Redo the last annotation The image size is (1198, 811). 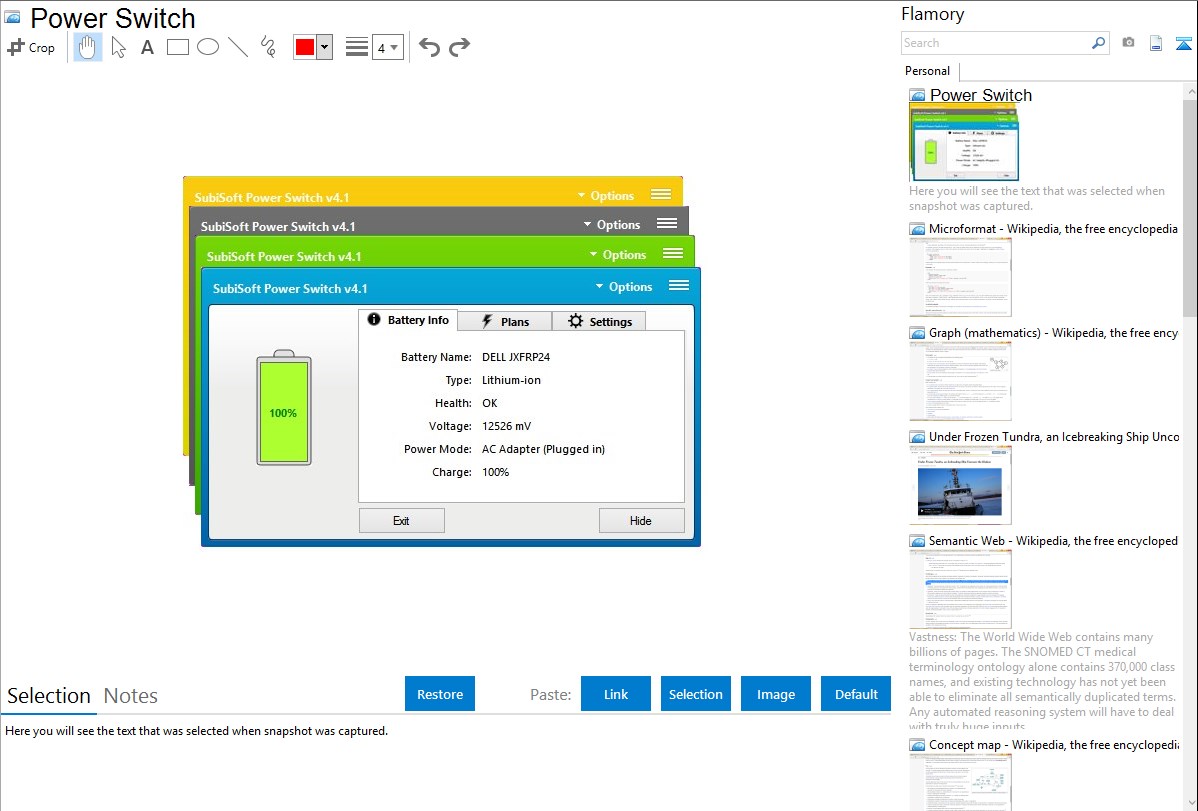tap(459, 47)
